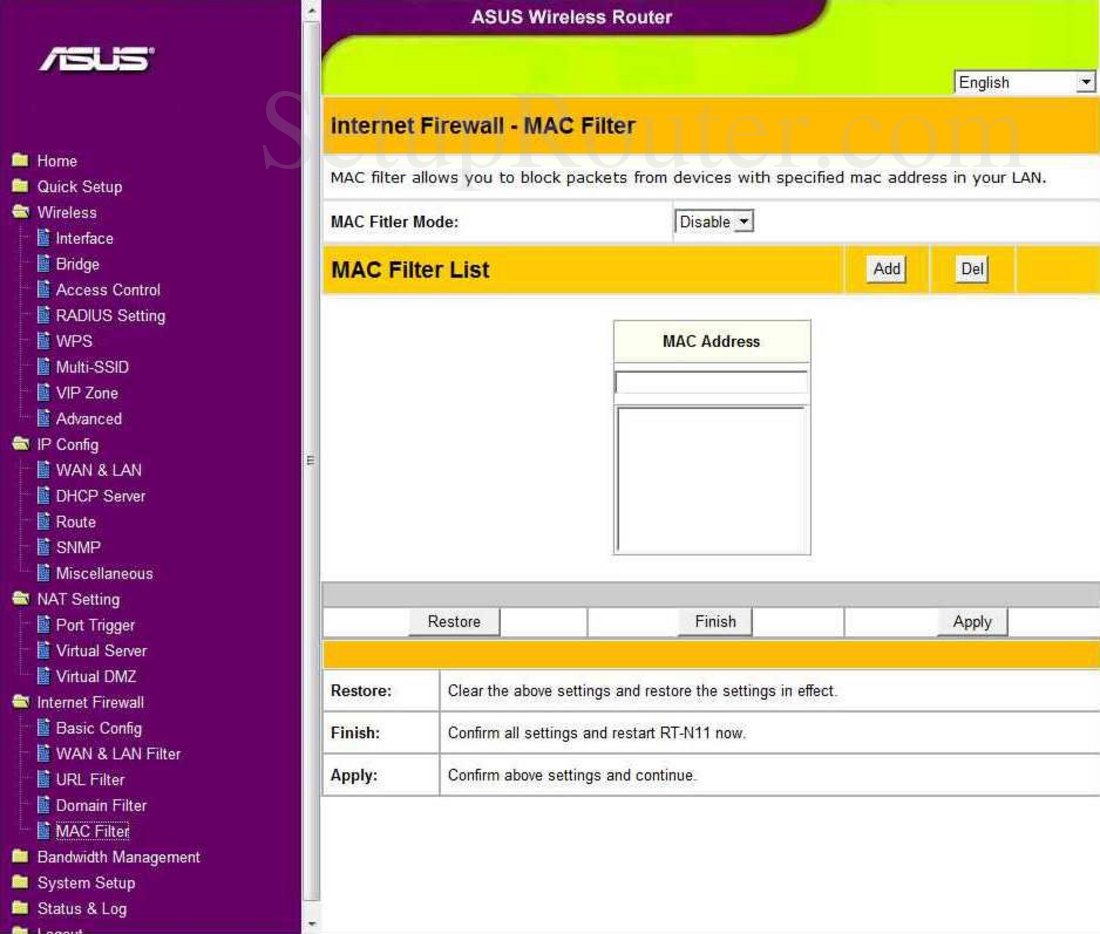Viewport: 1100px width, 934px height.
Task: Select the System Setup folder icon
Action: [22, 883]
